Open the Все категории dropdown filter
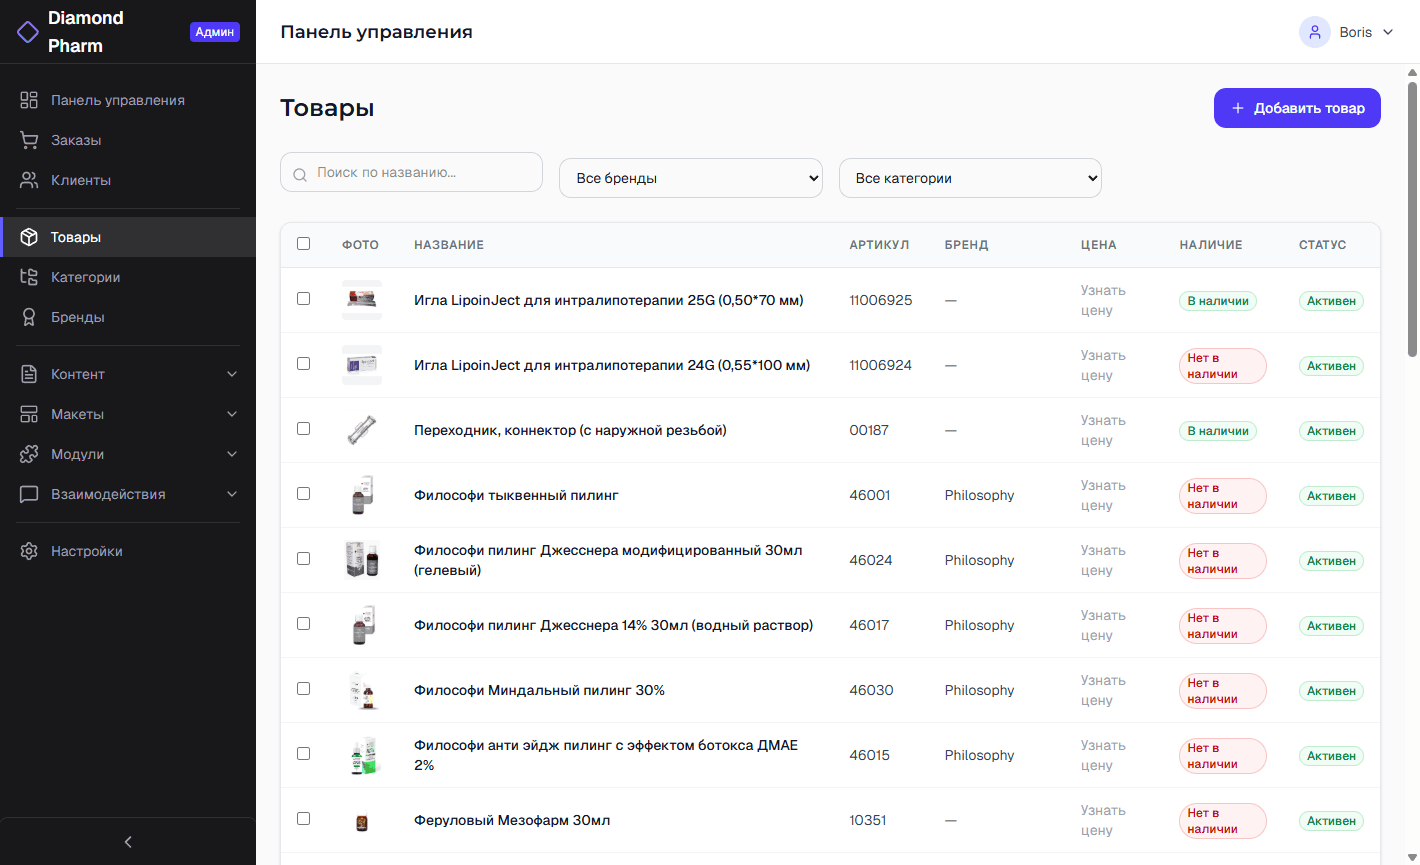This screenshot has width=1420, height=865. point(970,178)
